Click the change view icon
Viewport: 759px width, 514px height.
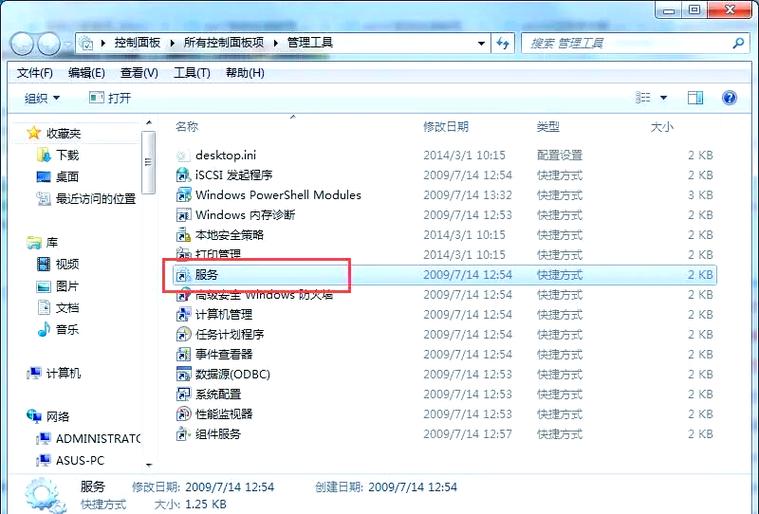point(642,98)
